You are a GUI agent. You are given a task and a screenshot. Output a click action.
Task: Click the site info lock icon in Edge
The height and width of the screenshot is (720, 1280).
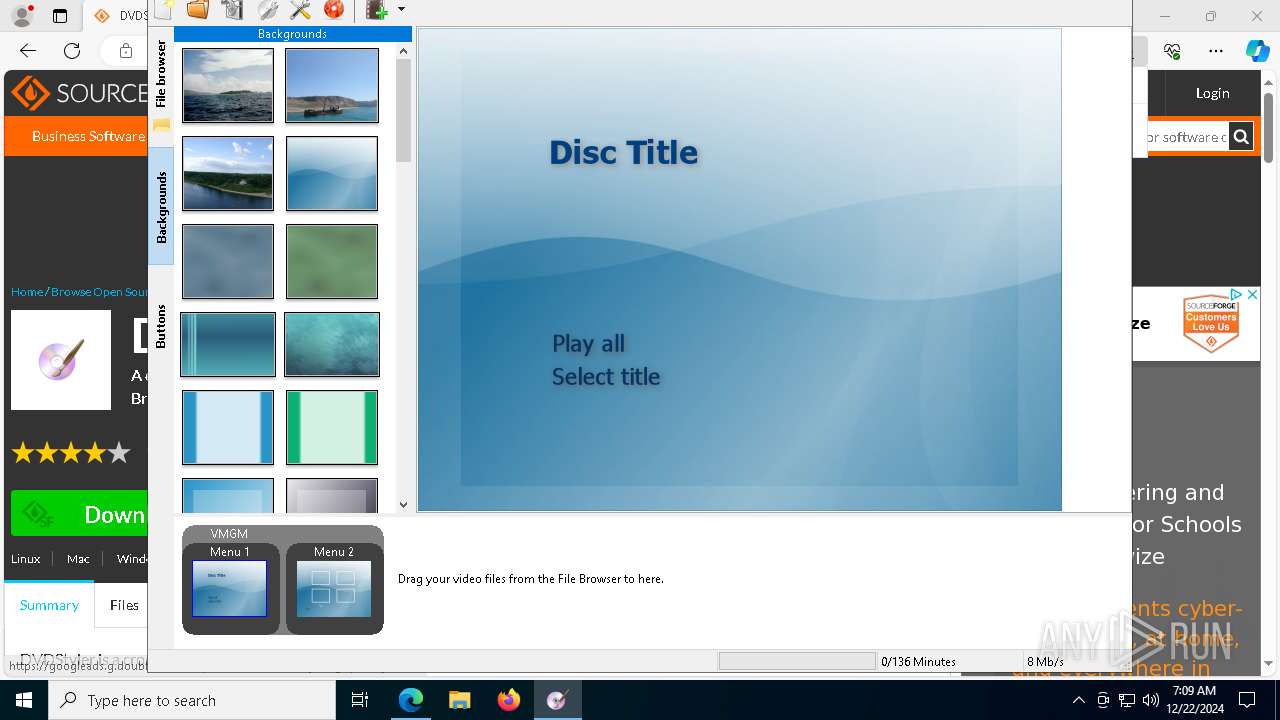(x=126, y=51)
